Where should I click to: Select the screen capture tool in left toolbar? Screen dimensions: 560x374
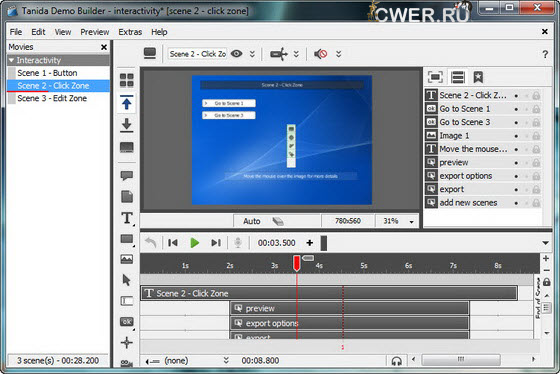click(x=126, y=147)
